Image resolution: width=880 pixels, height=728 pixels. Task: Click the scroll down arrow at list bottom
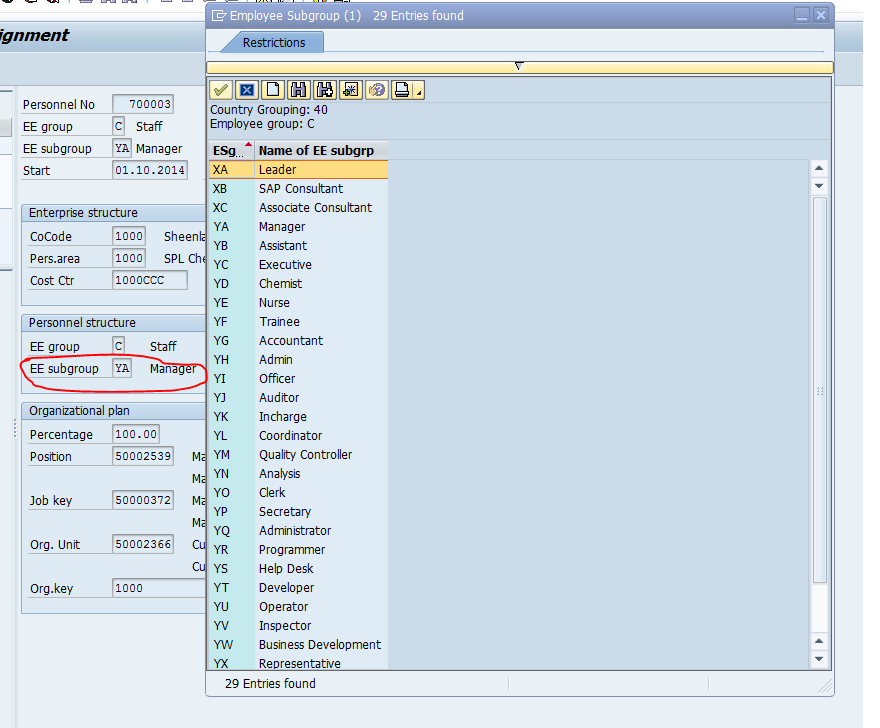[x=819, y=659]
